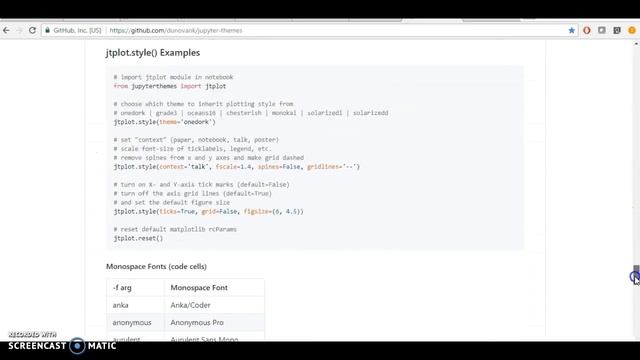The image size is (640, 360).
Task: Click the '# set "context"' comment line
Action: point(196,140)
